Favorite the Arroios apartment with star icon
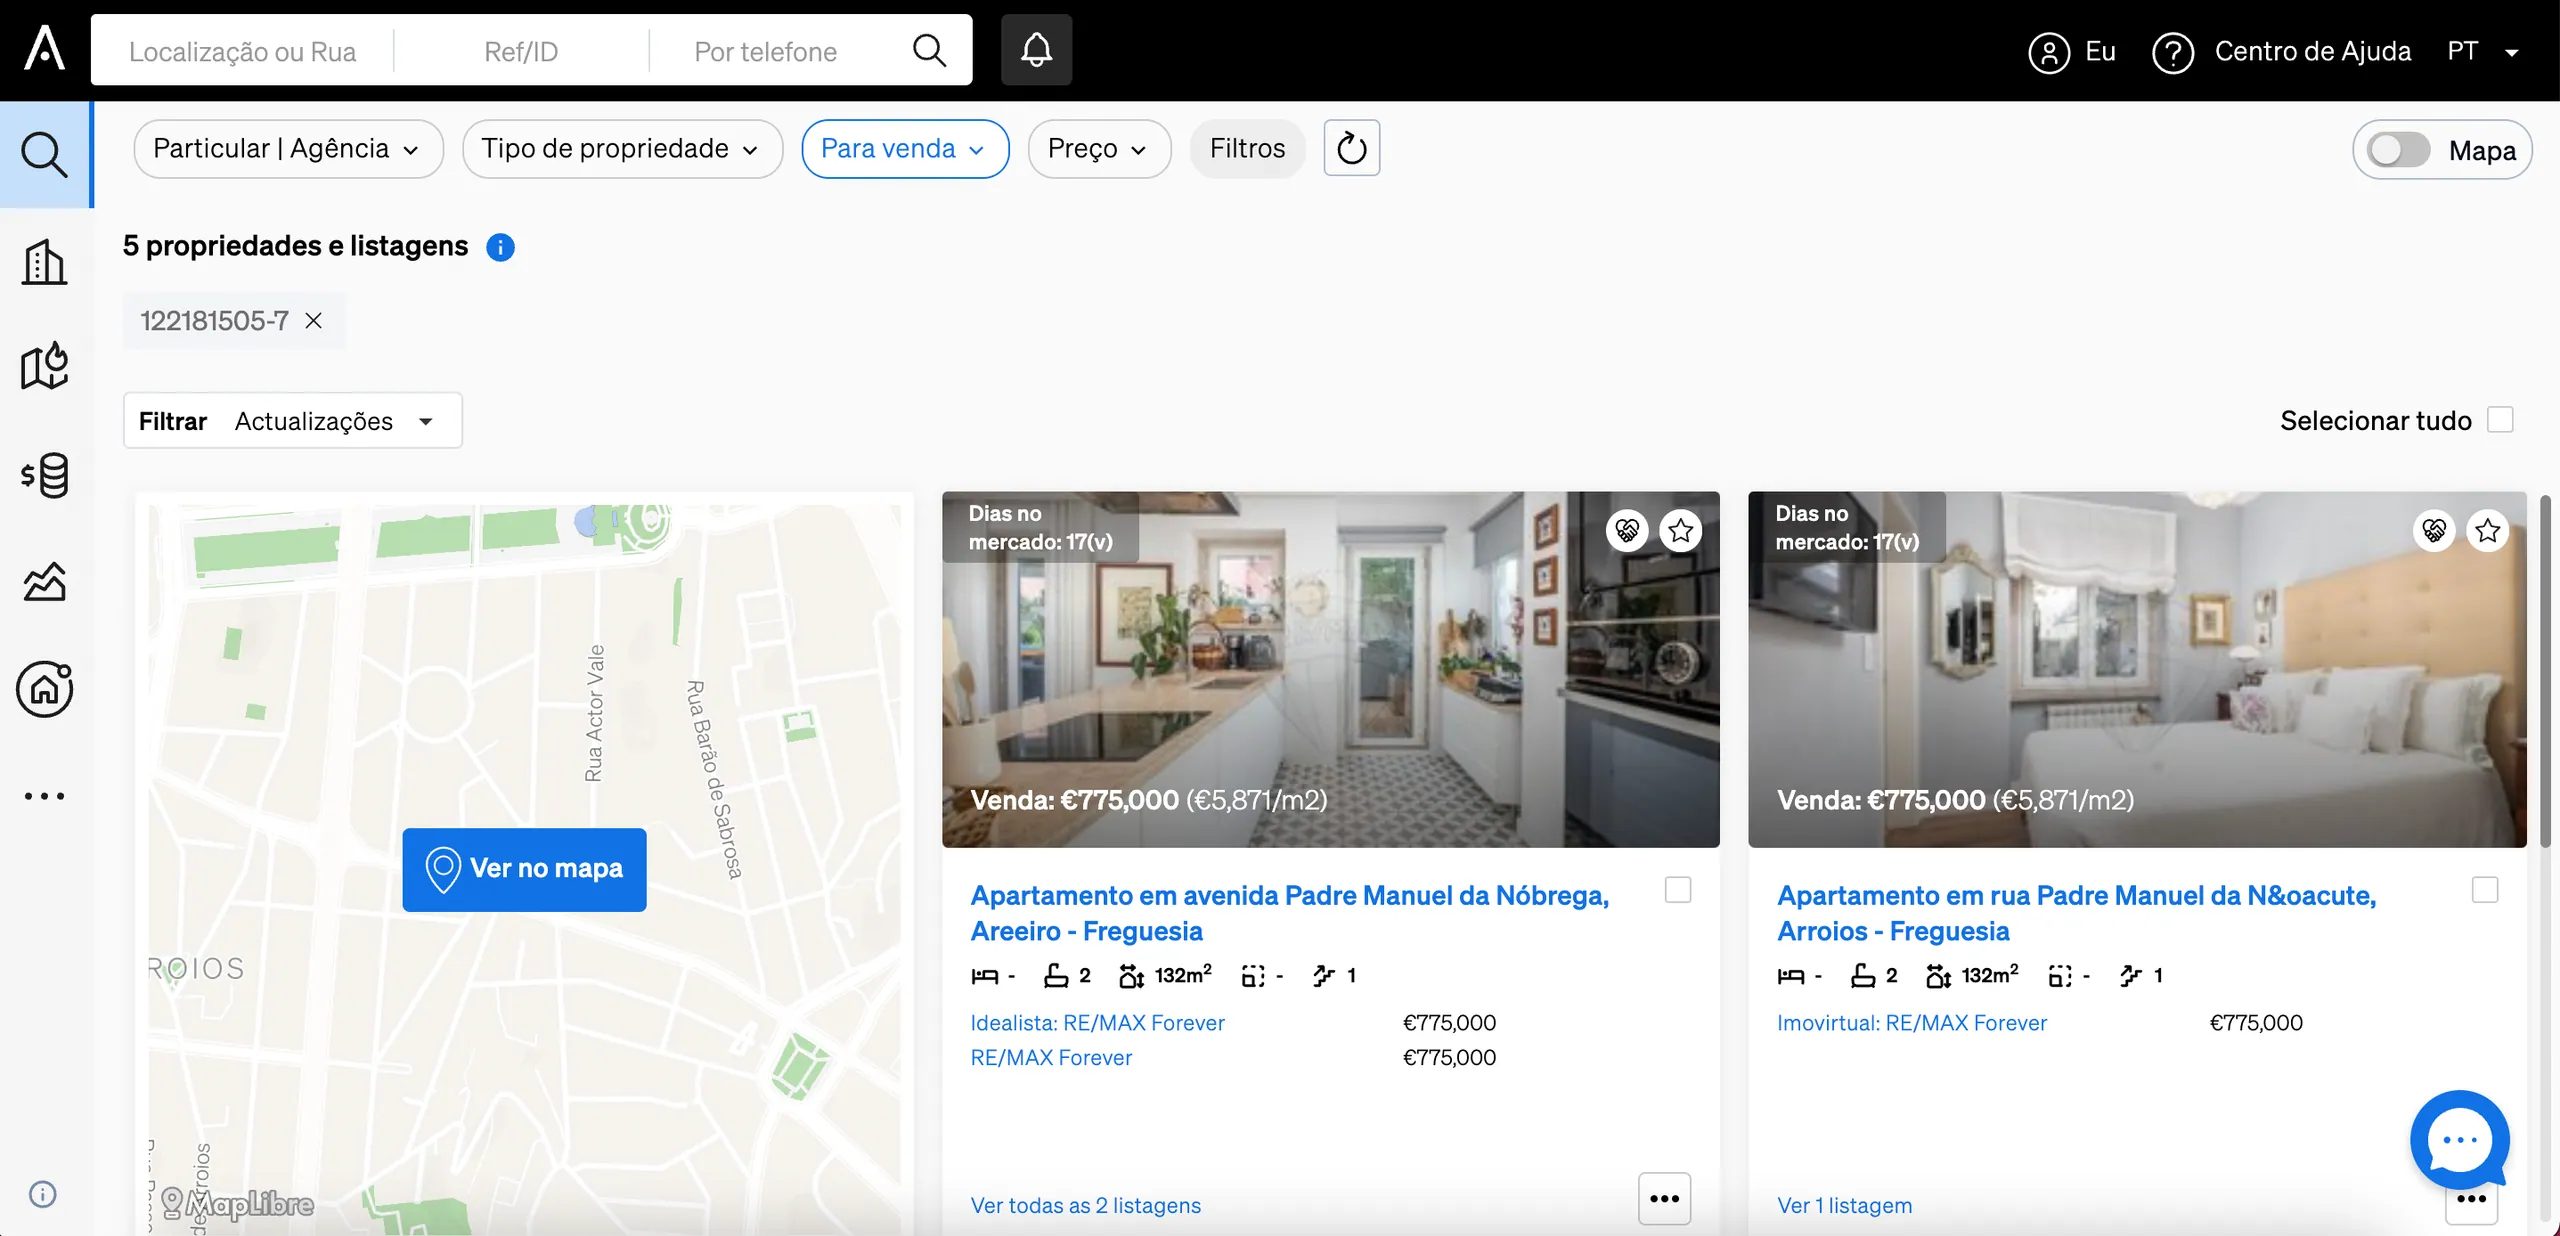This screenshot has width=2560, height=1236. point(2488,530)
